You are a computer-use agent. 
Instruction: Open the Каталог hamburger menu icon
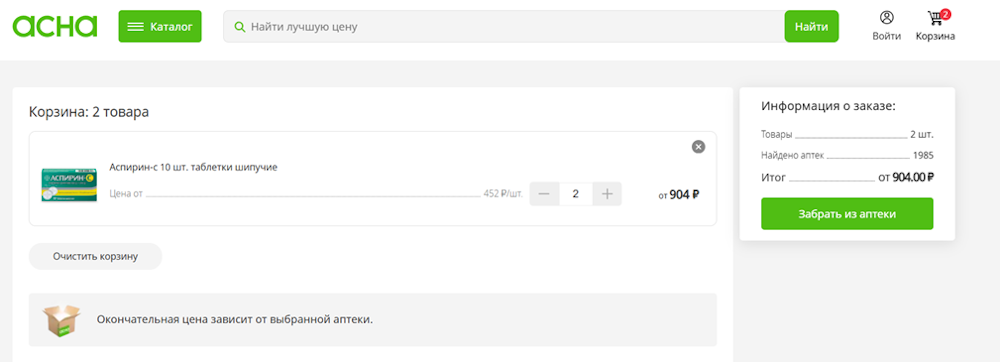click(x=135, y=26)
